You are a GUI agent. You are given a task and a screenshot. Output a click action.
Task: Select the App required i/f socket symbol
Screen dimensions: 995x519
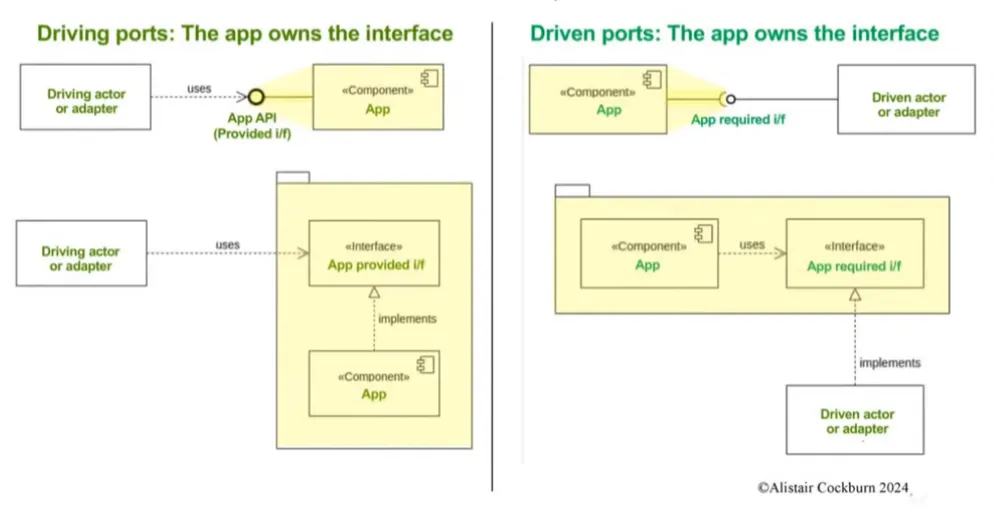click(729, 98)
